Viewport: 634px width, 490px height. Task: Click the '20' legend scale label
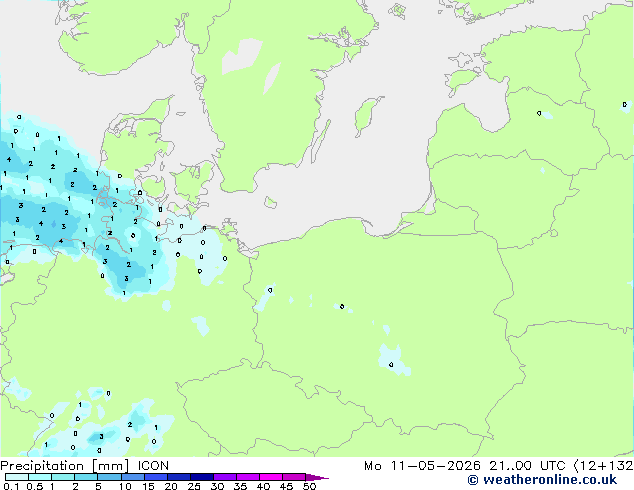171,486
